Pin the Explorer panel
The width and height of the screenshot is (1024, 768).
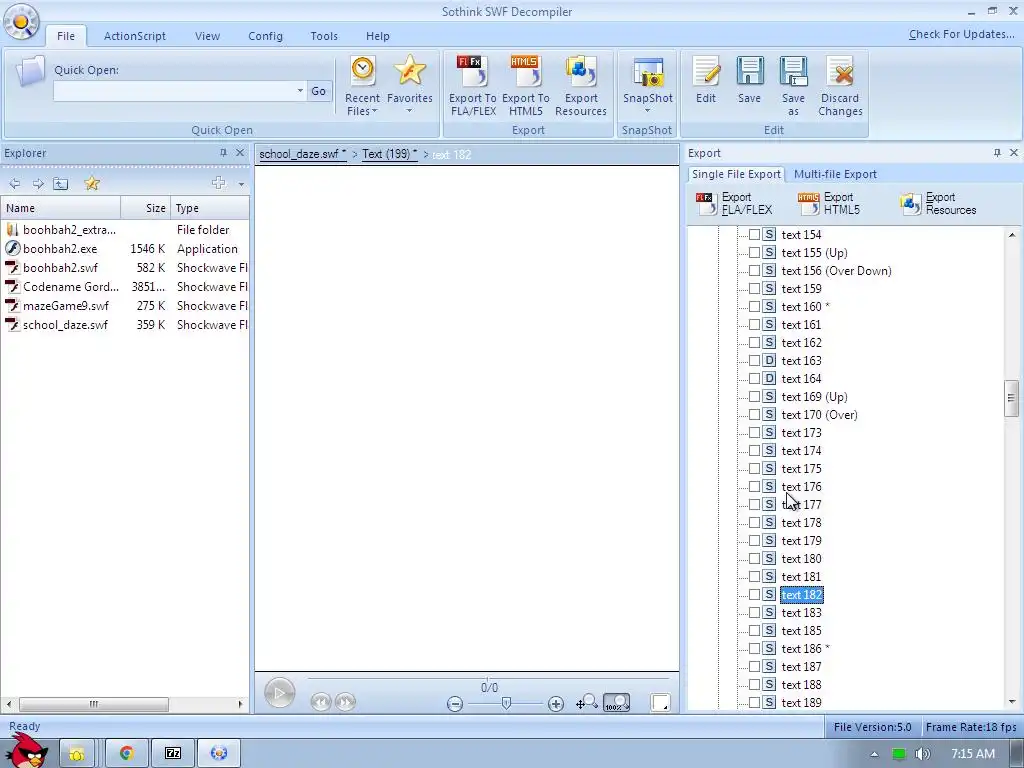click(223, 153)
